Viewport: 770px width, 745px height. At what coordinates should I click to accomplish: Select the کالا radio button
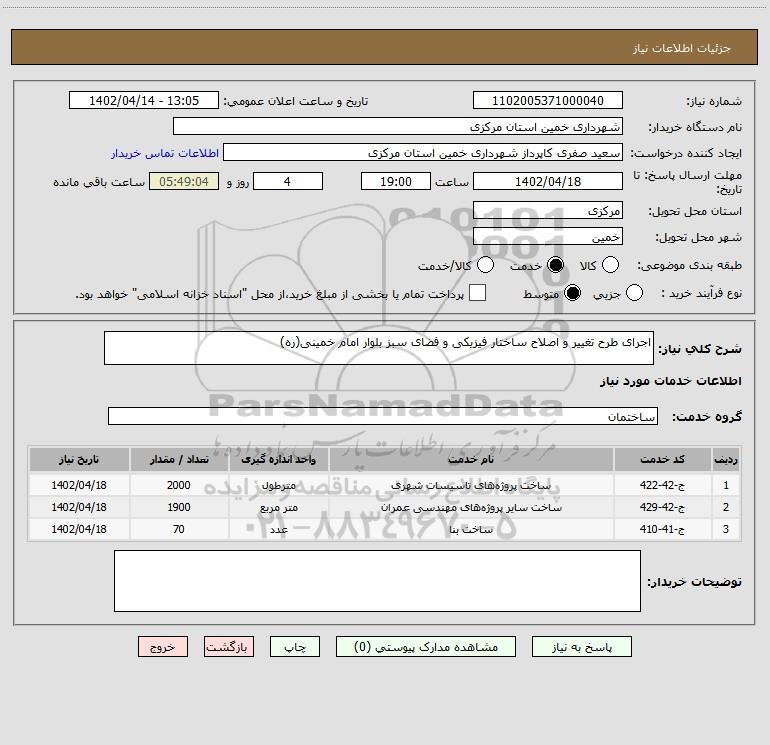pos(610,265)
